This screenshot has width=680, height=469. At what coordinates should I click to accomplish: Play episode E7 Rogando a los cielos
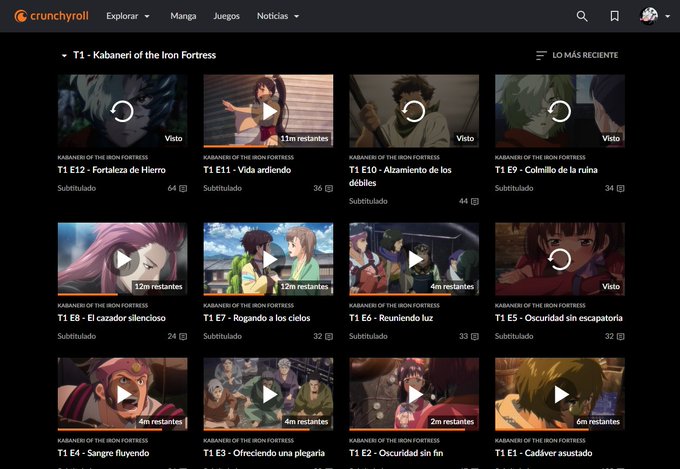click(x=268, y=259)
